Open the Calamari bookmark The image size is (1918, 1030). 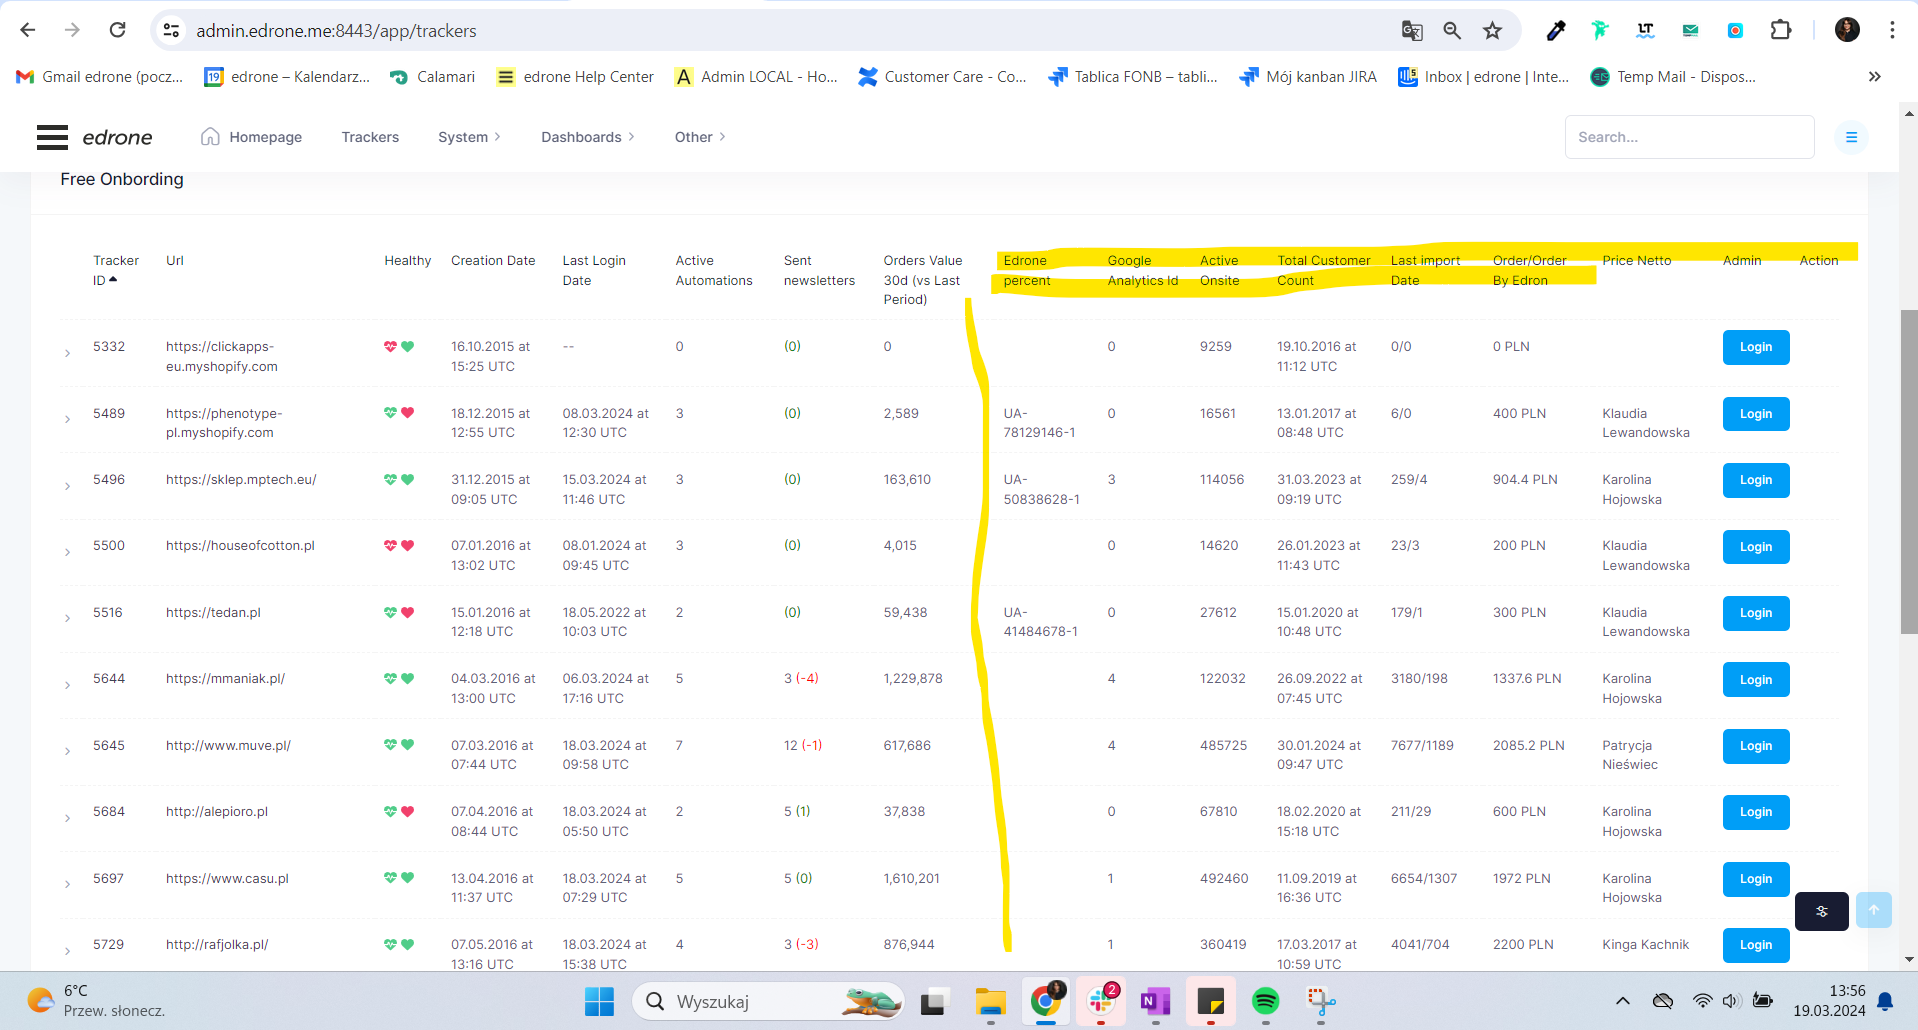coord(432,77)
